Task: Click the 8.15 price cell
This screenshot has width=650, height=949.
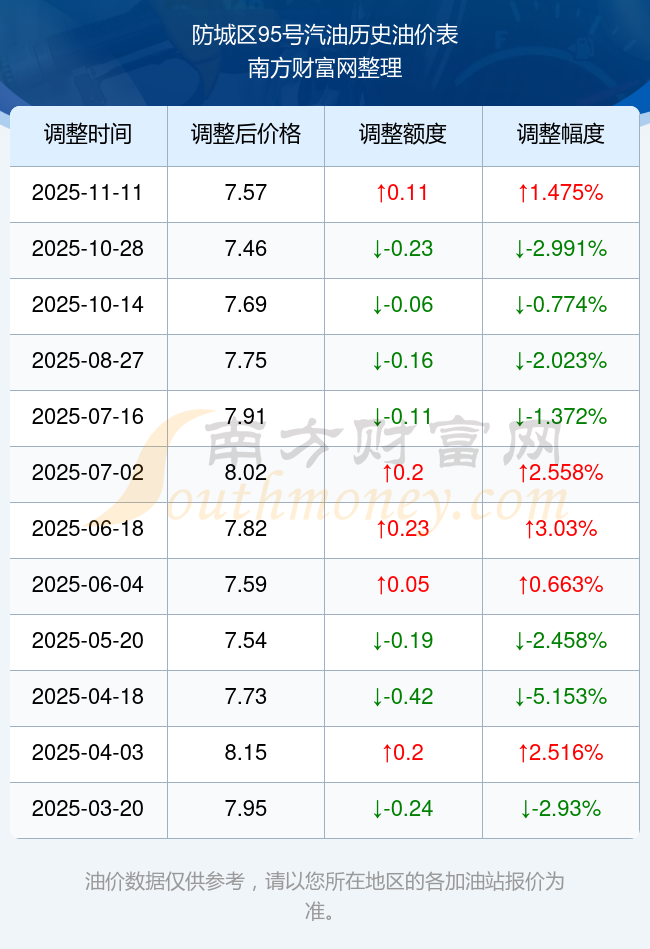Action: [246, 753]
